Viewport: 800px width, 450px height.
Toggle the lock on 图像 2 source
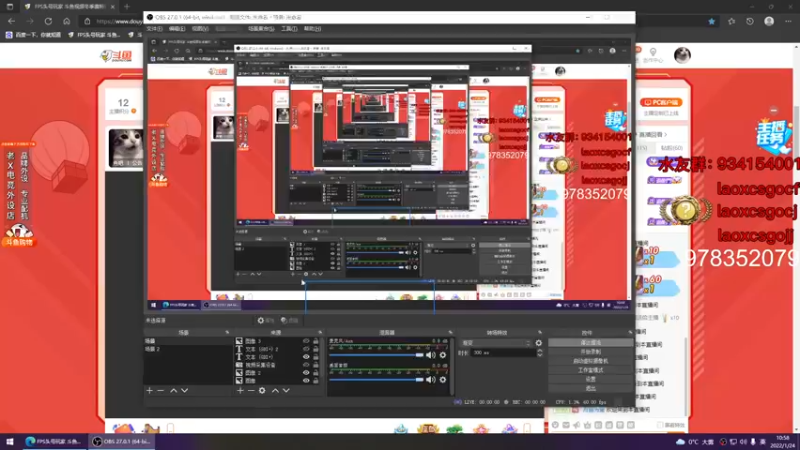tap(316, 372)
